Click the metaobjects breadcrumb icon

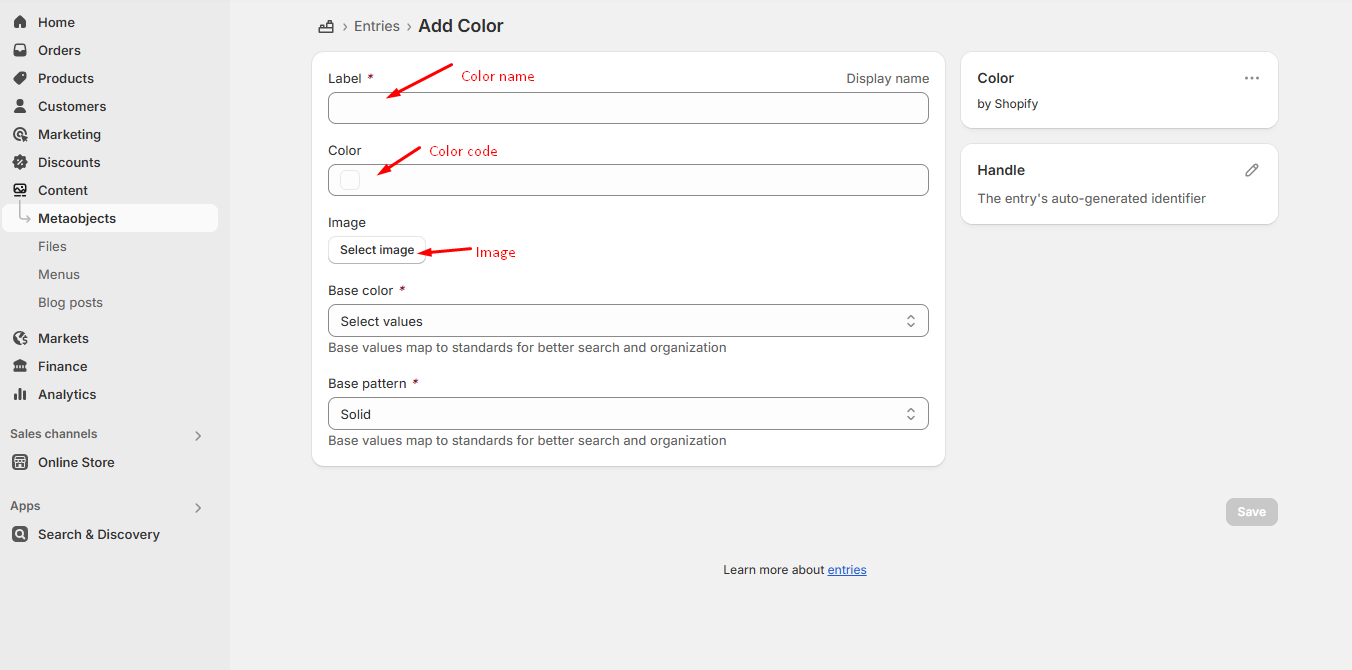coord(325,27)
